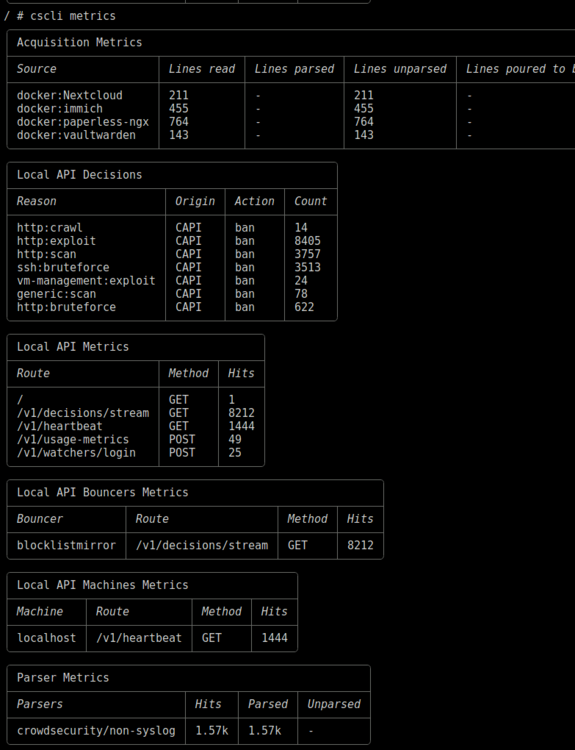This screenshot has width=575, height=750.
Task: Click the count value 3513
Action: pyautogui.click(x=308, y=267)
